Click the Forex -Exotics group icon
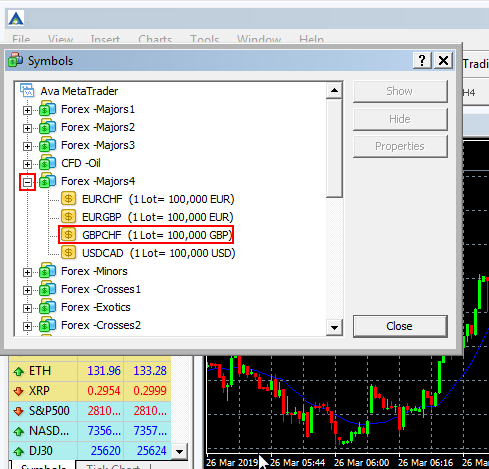This screenshot has width=489, height=469. [47, 307]
